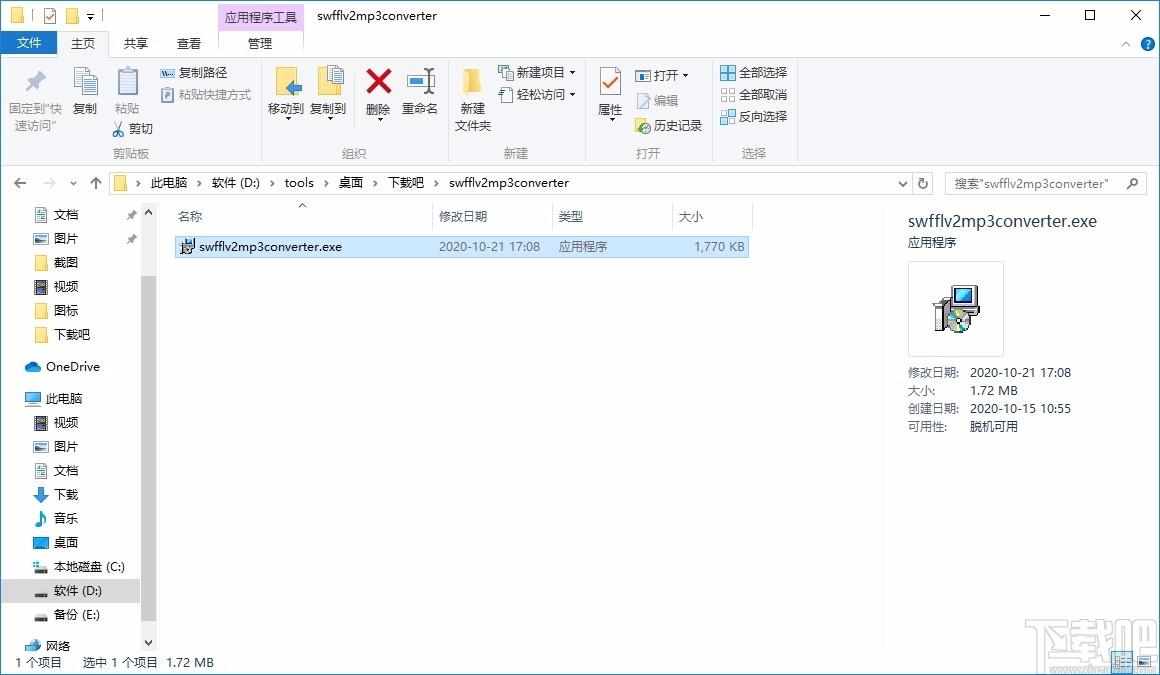The height and width of the screenshot is (675, 1160).
Task: Click 下载吧 in the address path
Action: 405,183
